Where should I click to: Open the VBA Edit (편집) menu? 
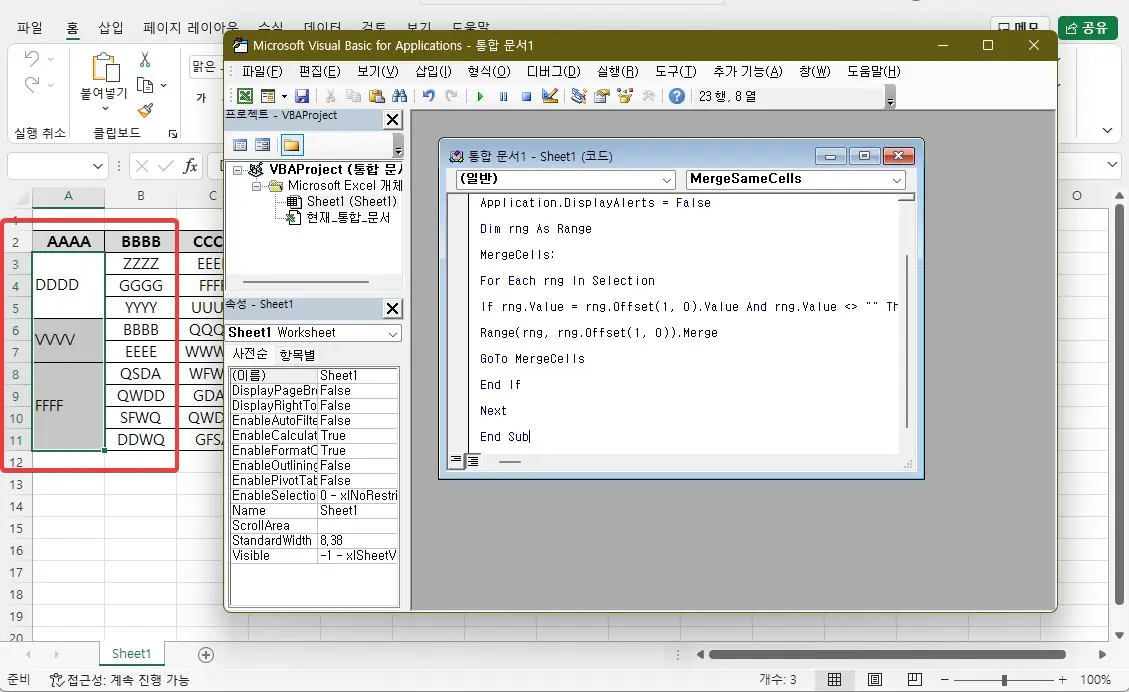320,71
